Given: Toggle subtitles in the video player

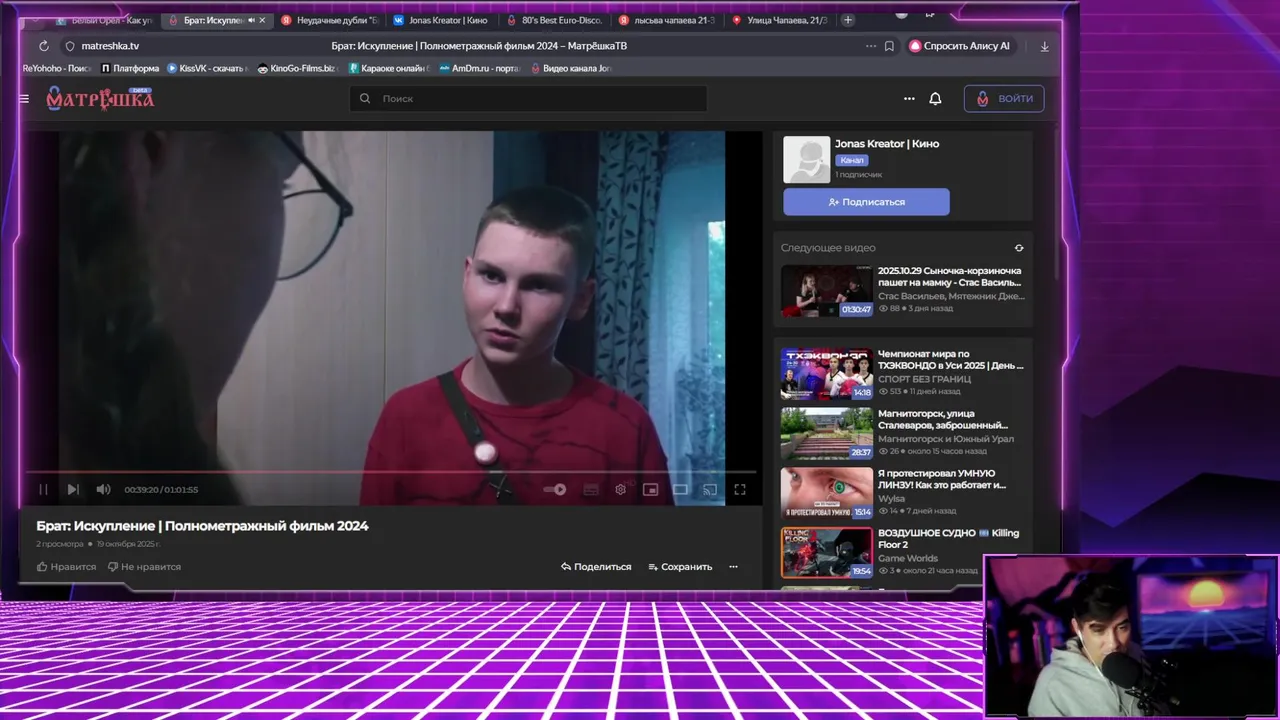Looking at the screenshot, I should tap(591, 489).
